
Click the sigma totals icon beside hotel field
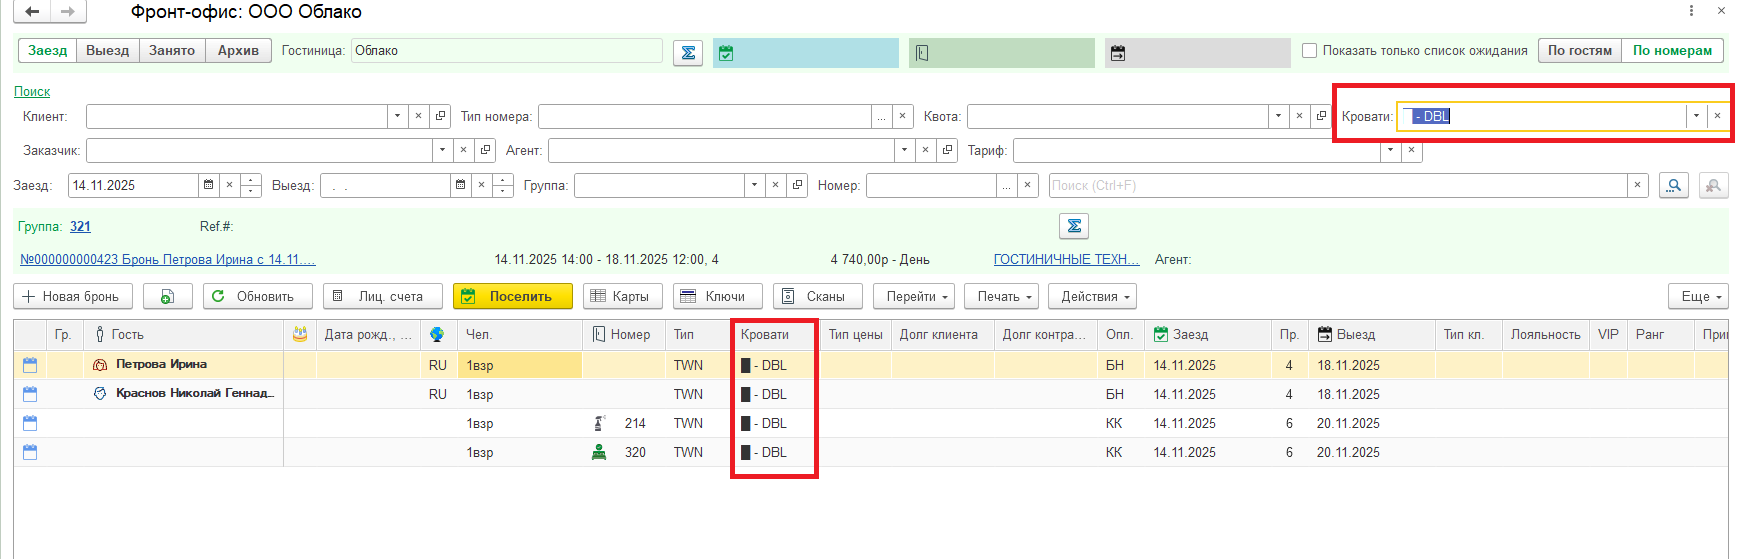688,52
